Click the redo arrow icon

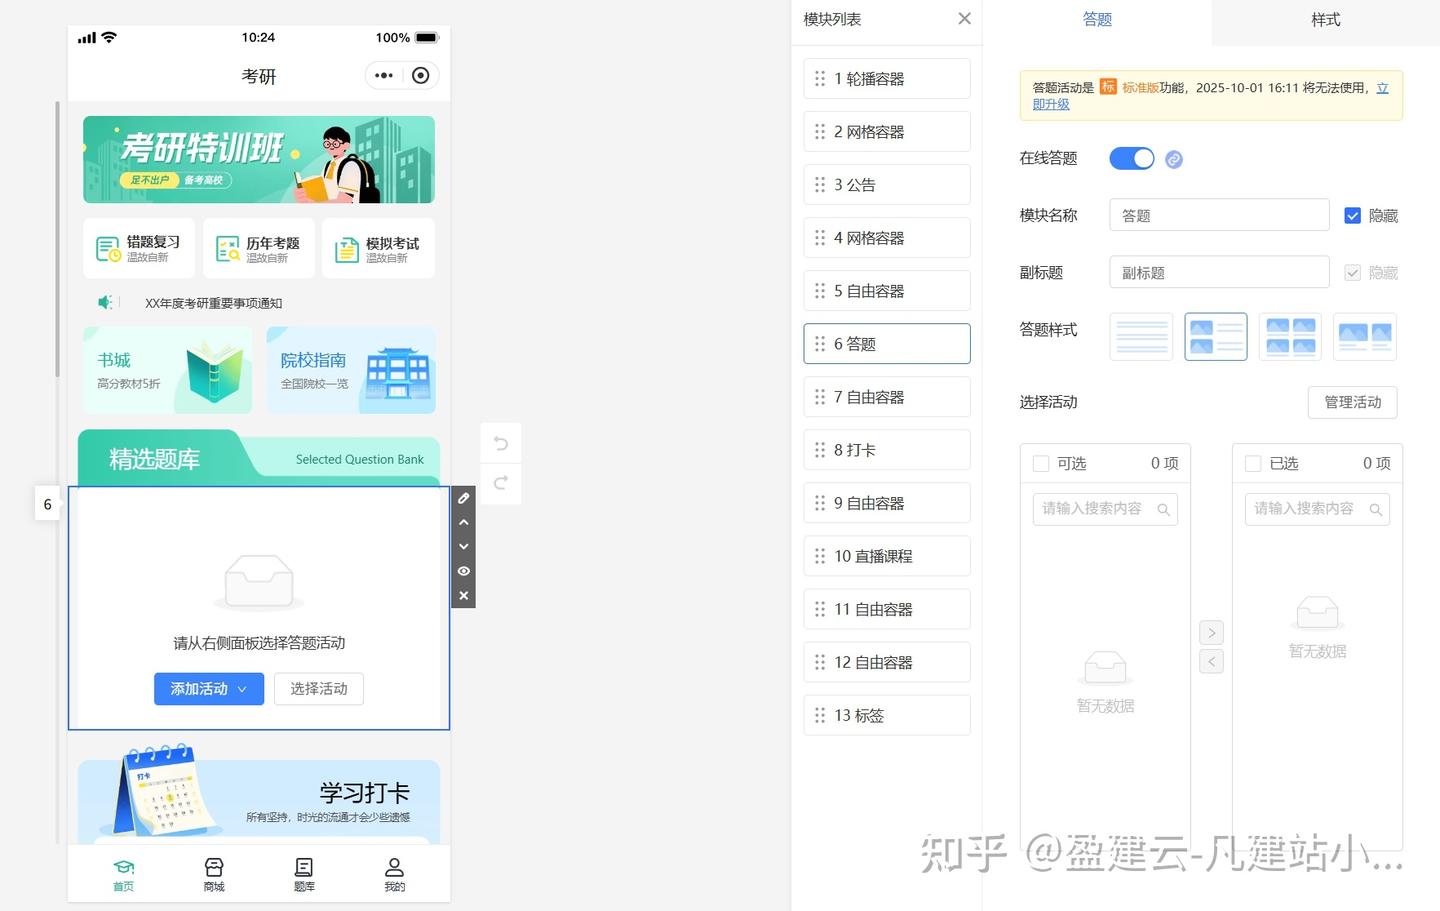[x=501, y=483]
